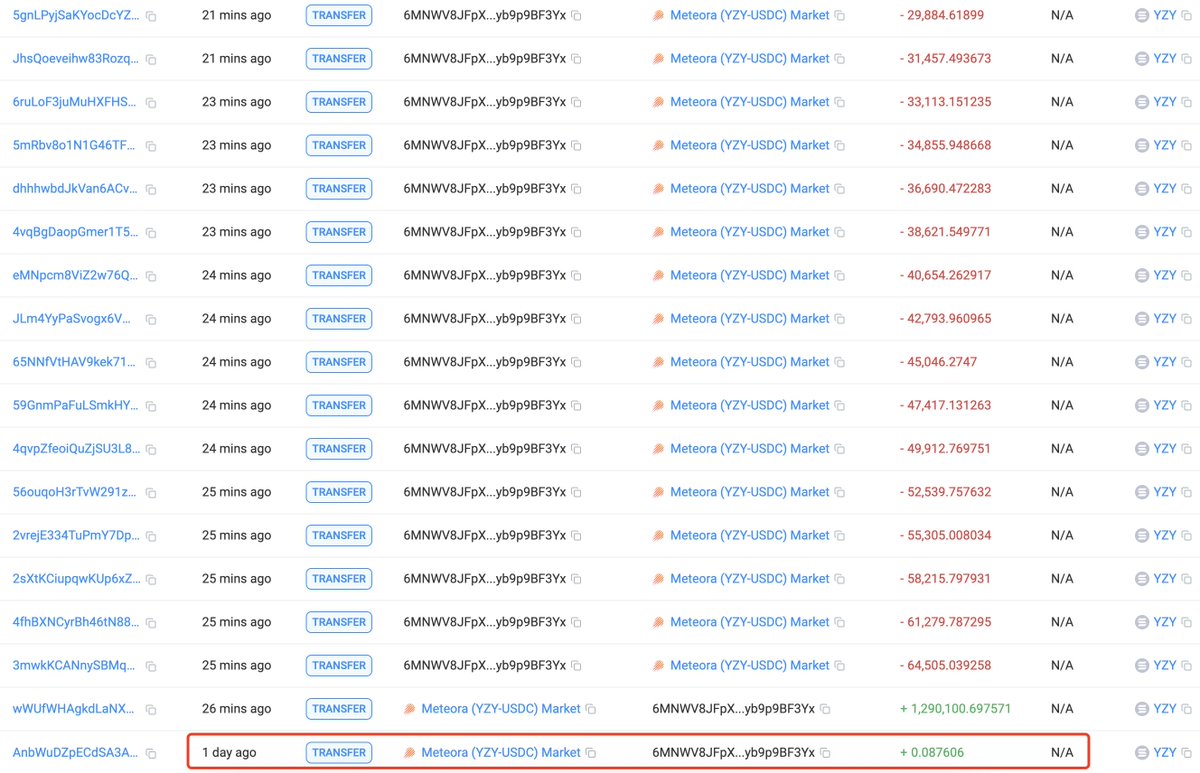This screenshot has height=773, width=1200.
Task: Copy Meteora sender address in +1,290,100.697571 row
Action: pos(591,709)
